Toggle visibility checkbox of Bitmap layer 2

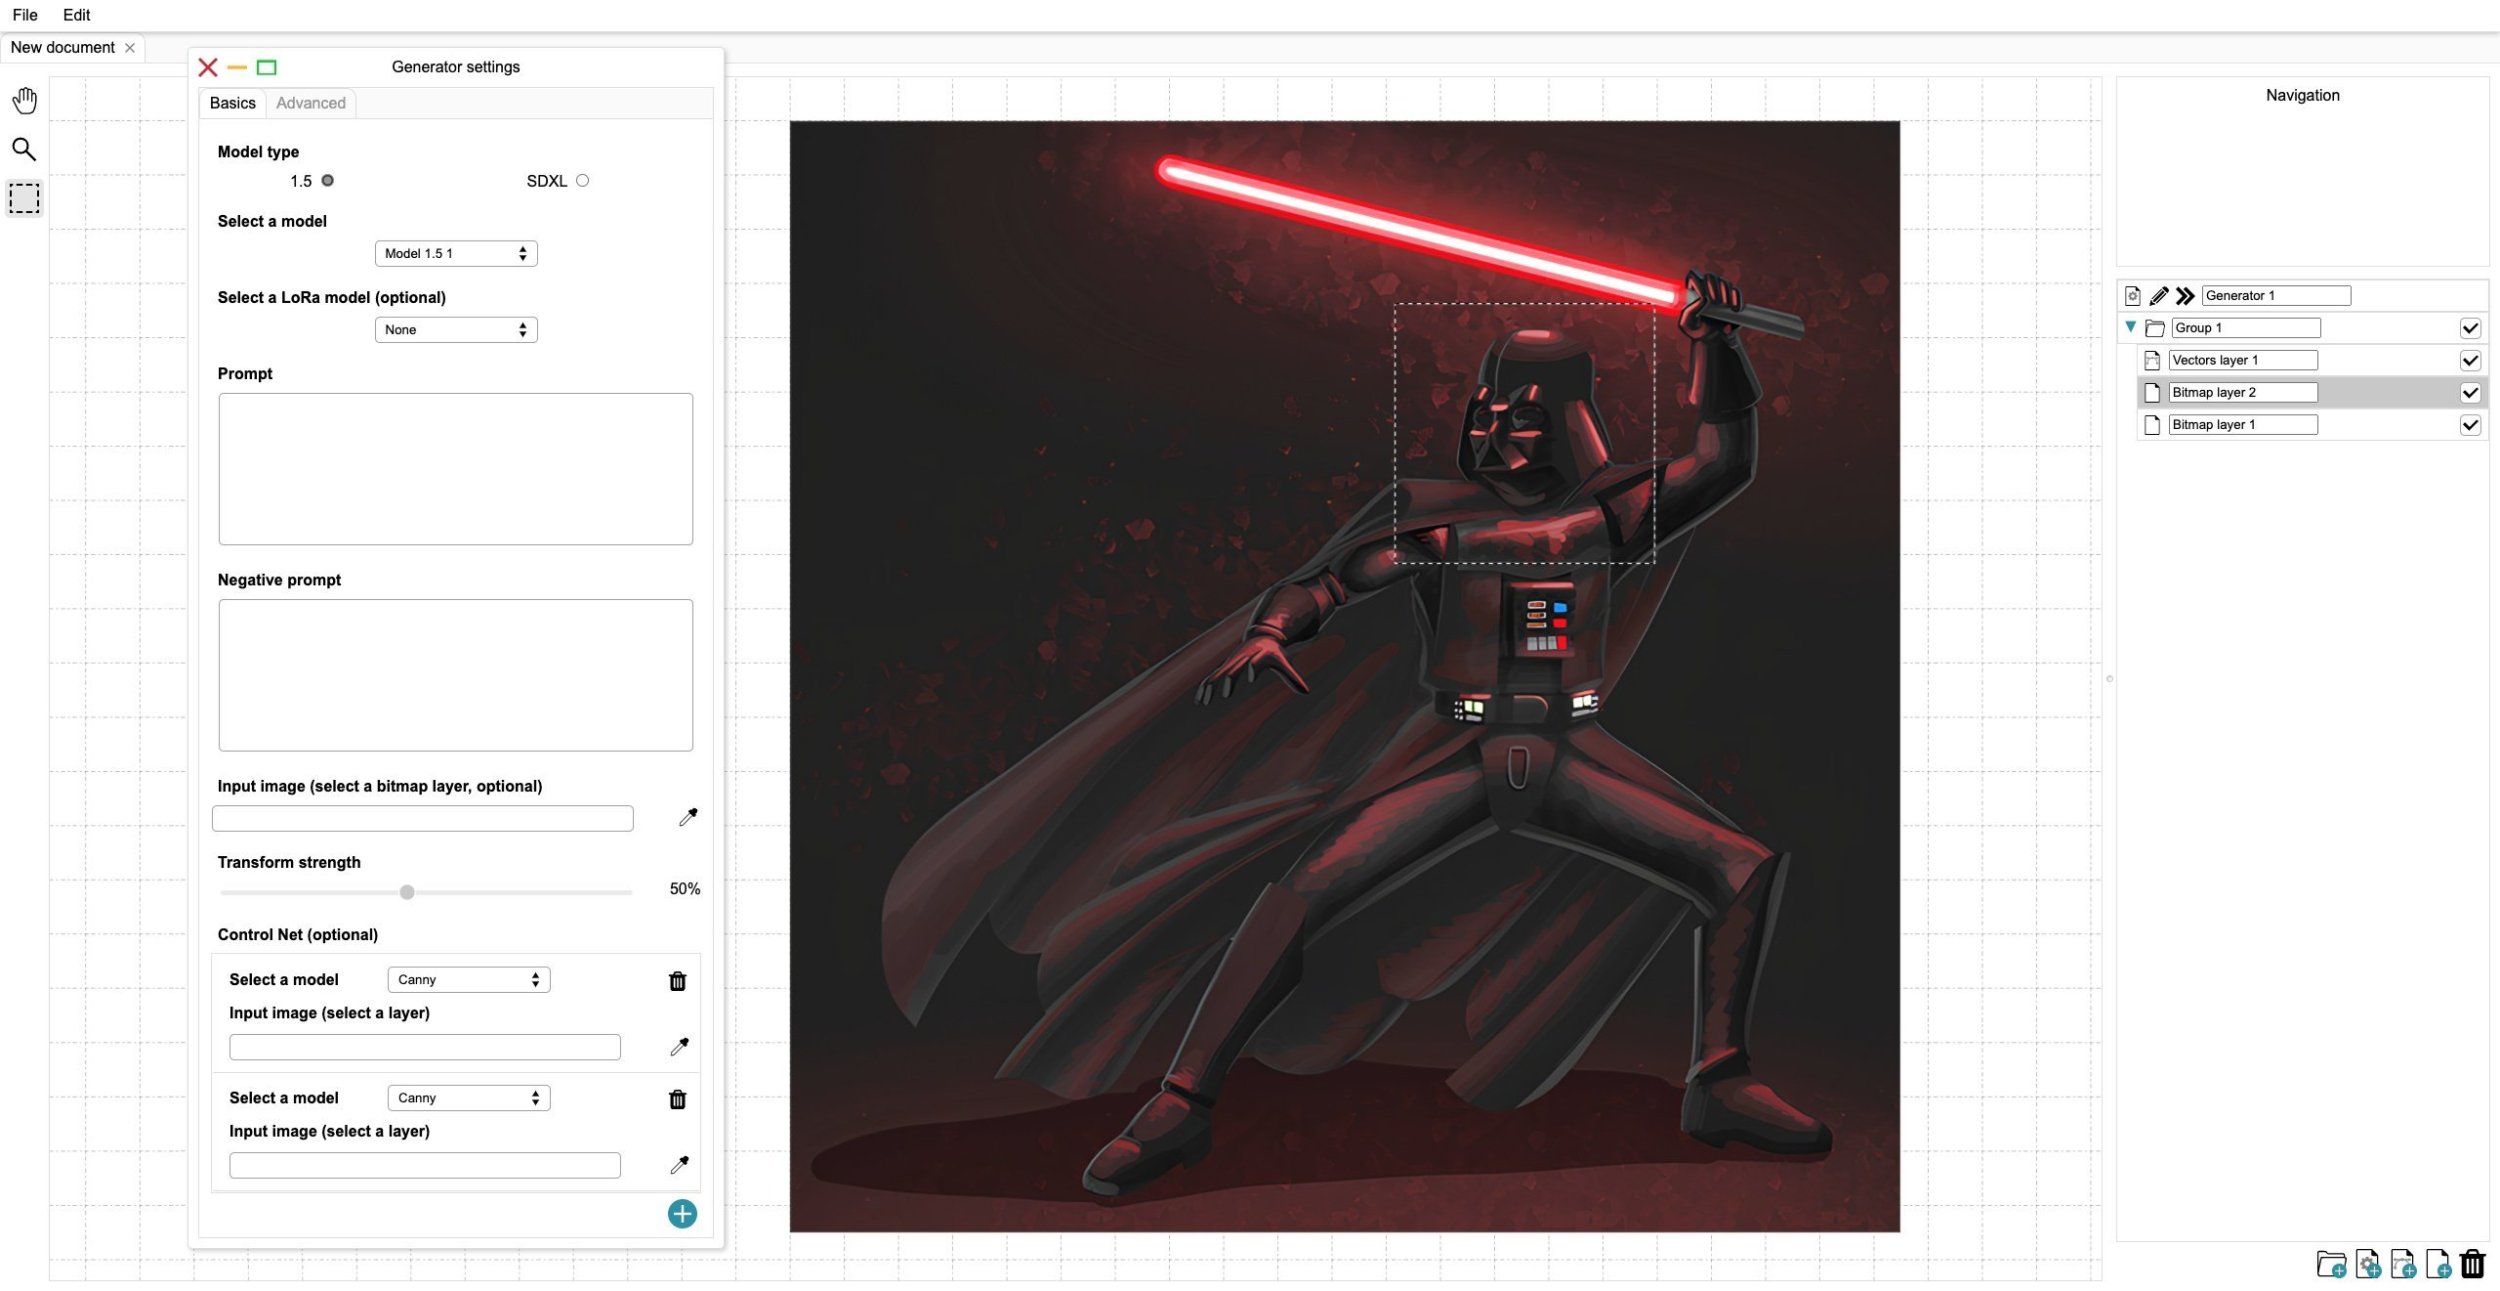coord(2469,393)
